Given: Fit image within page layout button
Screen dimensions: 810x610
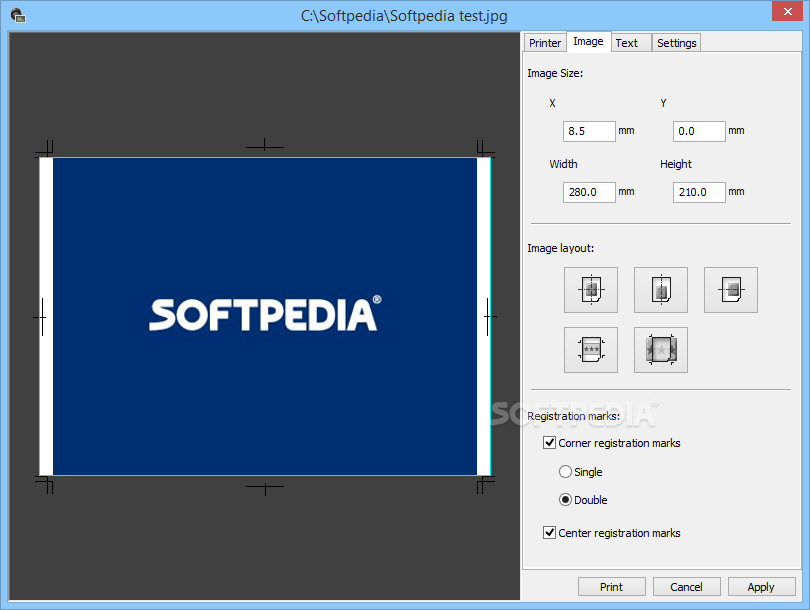Looking at the screenshot, I should [590, 350].
